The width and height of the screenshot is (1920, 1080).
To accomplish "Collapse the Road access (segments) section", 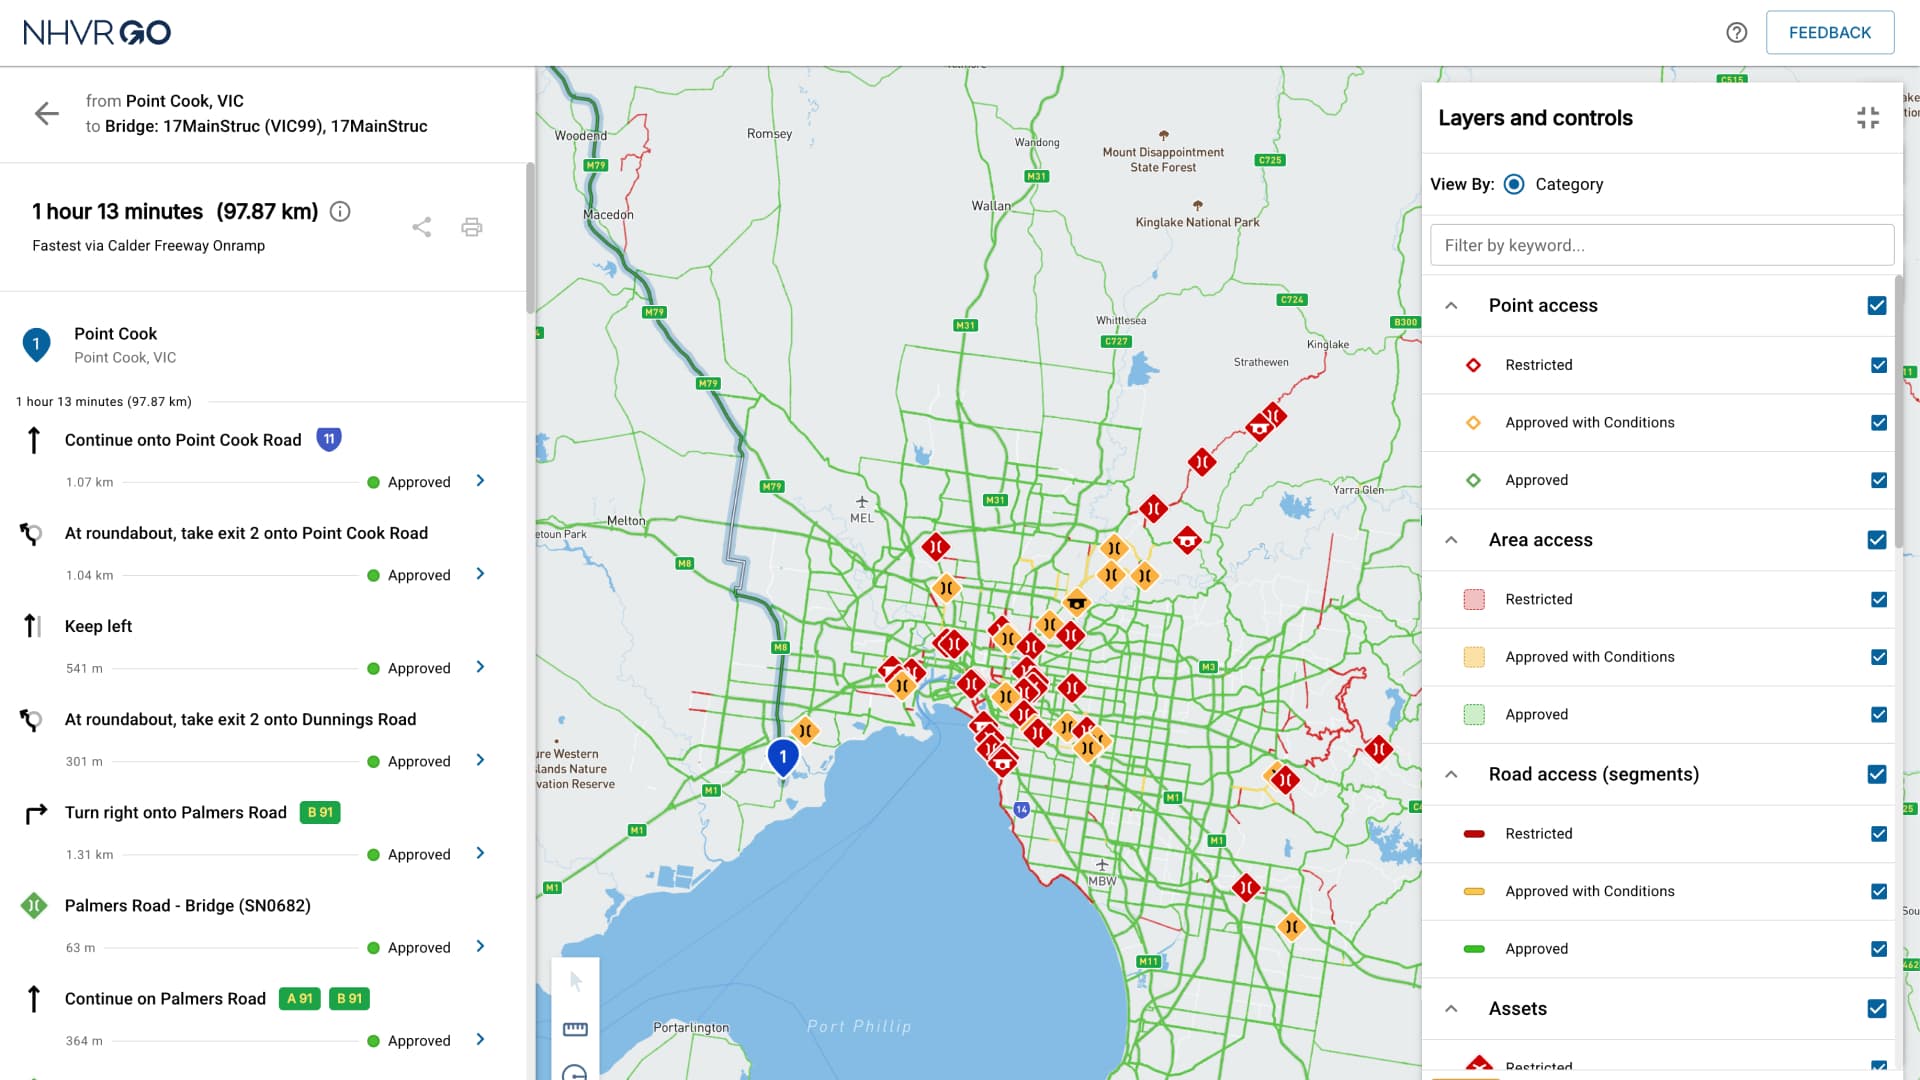I will pos(1451,774).
